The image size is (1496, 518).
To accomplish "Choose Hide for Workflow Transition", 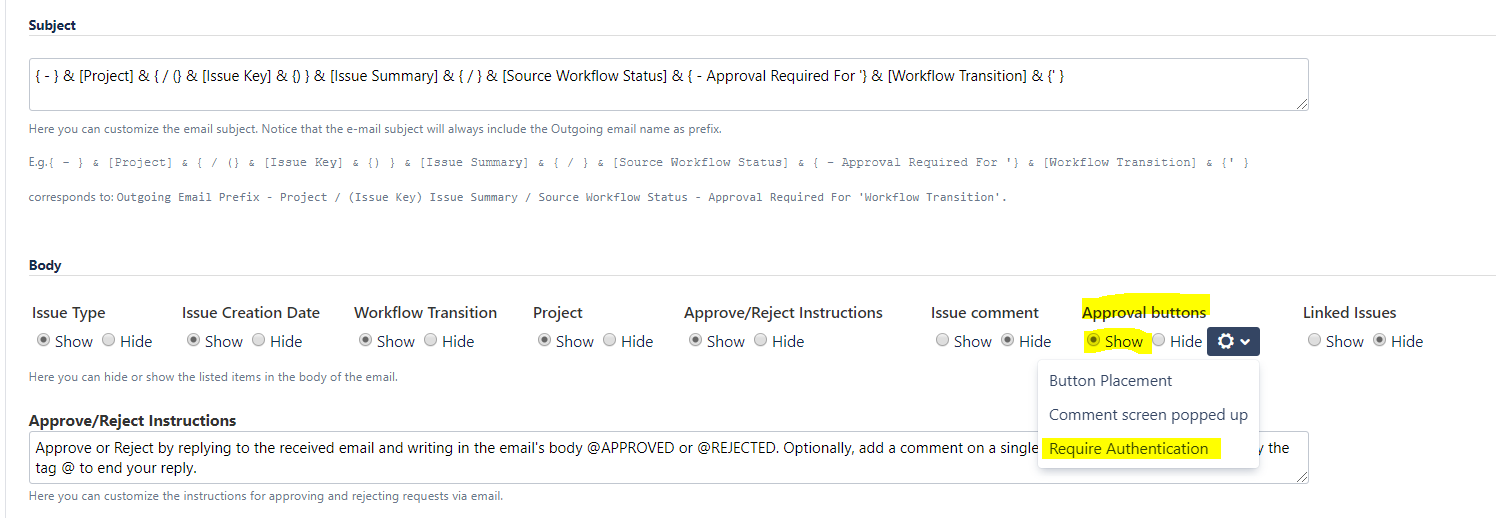I will pyautogui.click(x=431, y=341).
